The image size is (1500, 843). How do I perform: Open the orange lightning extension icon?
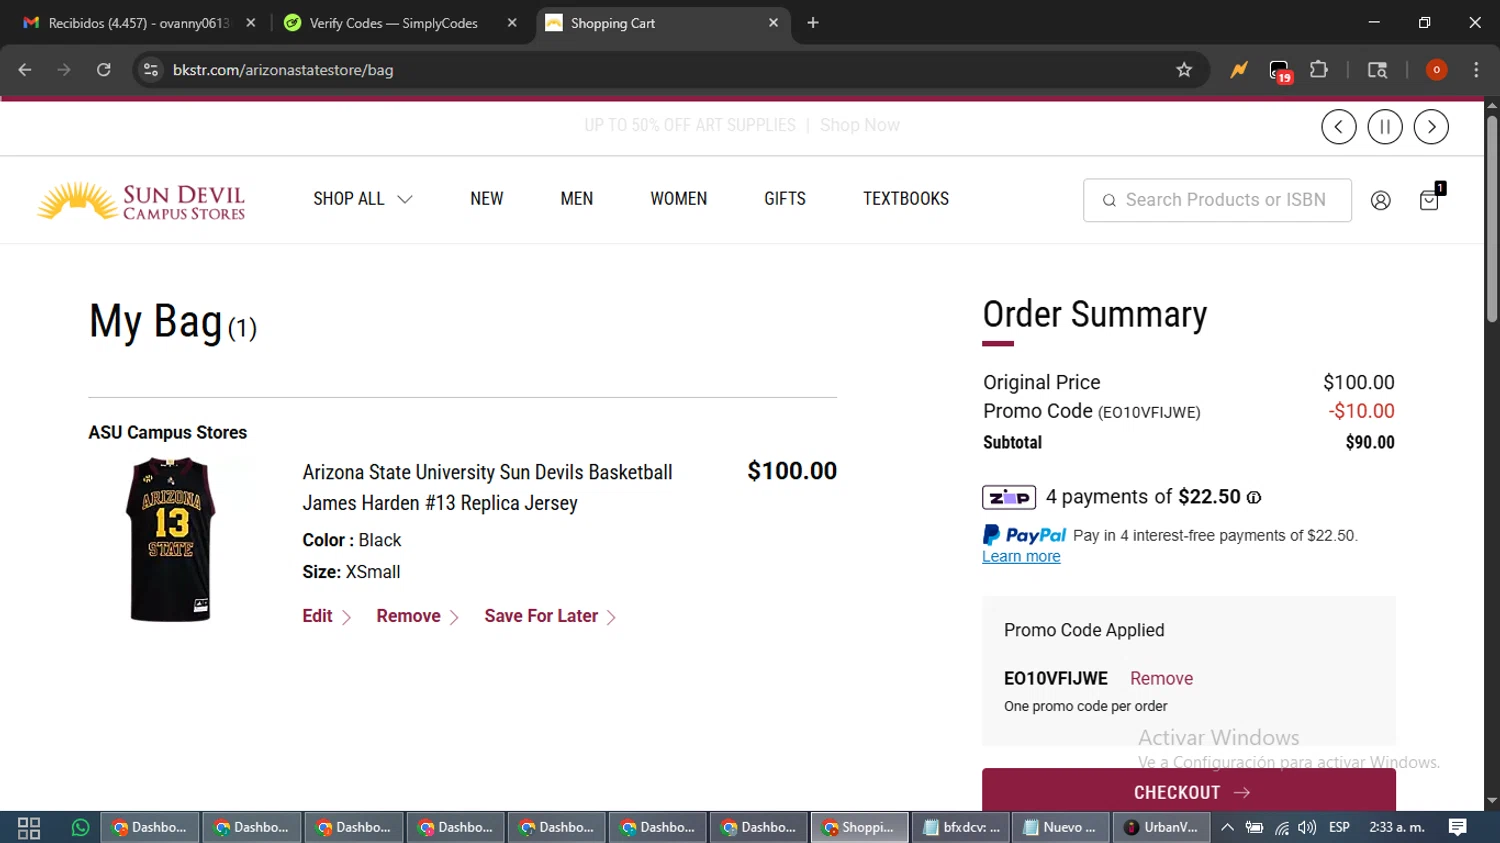click(1239, 70)
